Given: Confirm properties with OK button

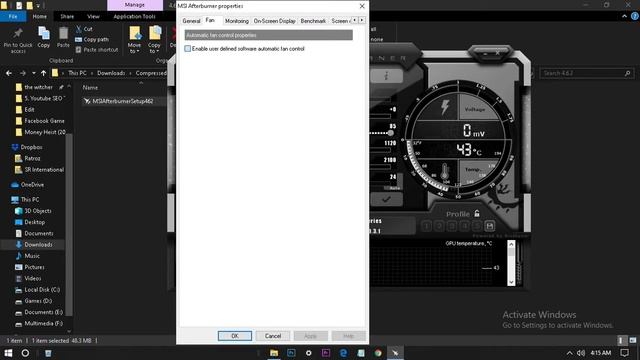Looking at the screenshot, I should [235, 336].
